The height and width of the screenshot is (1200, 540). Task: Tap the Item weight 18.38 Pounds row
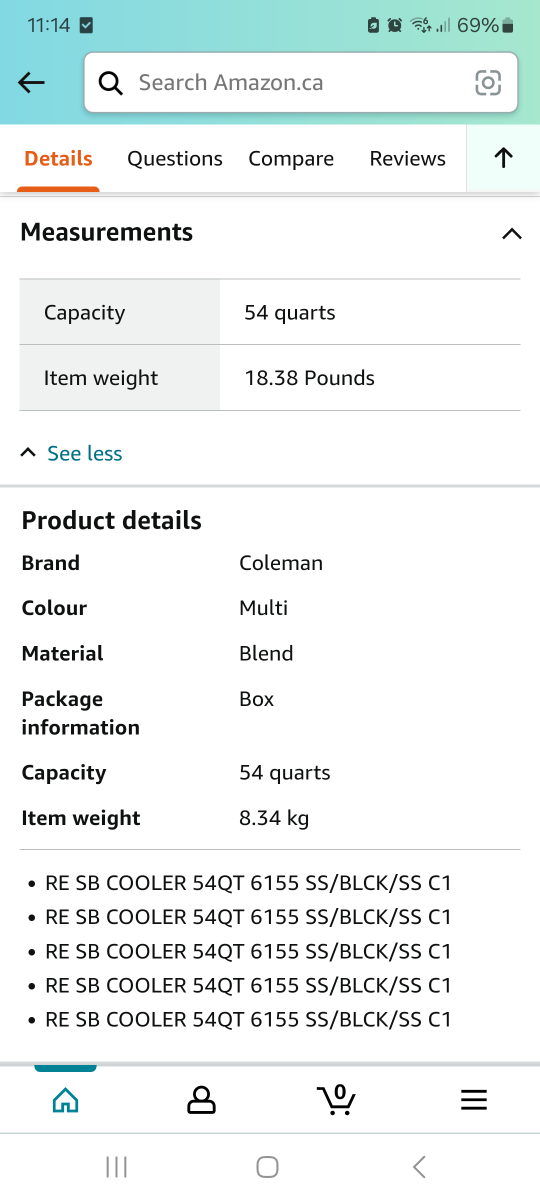(270, 378)
